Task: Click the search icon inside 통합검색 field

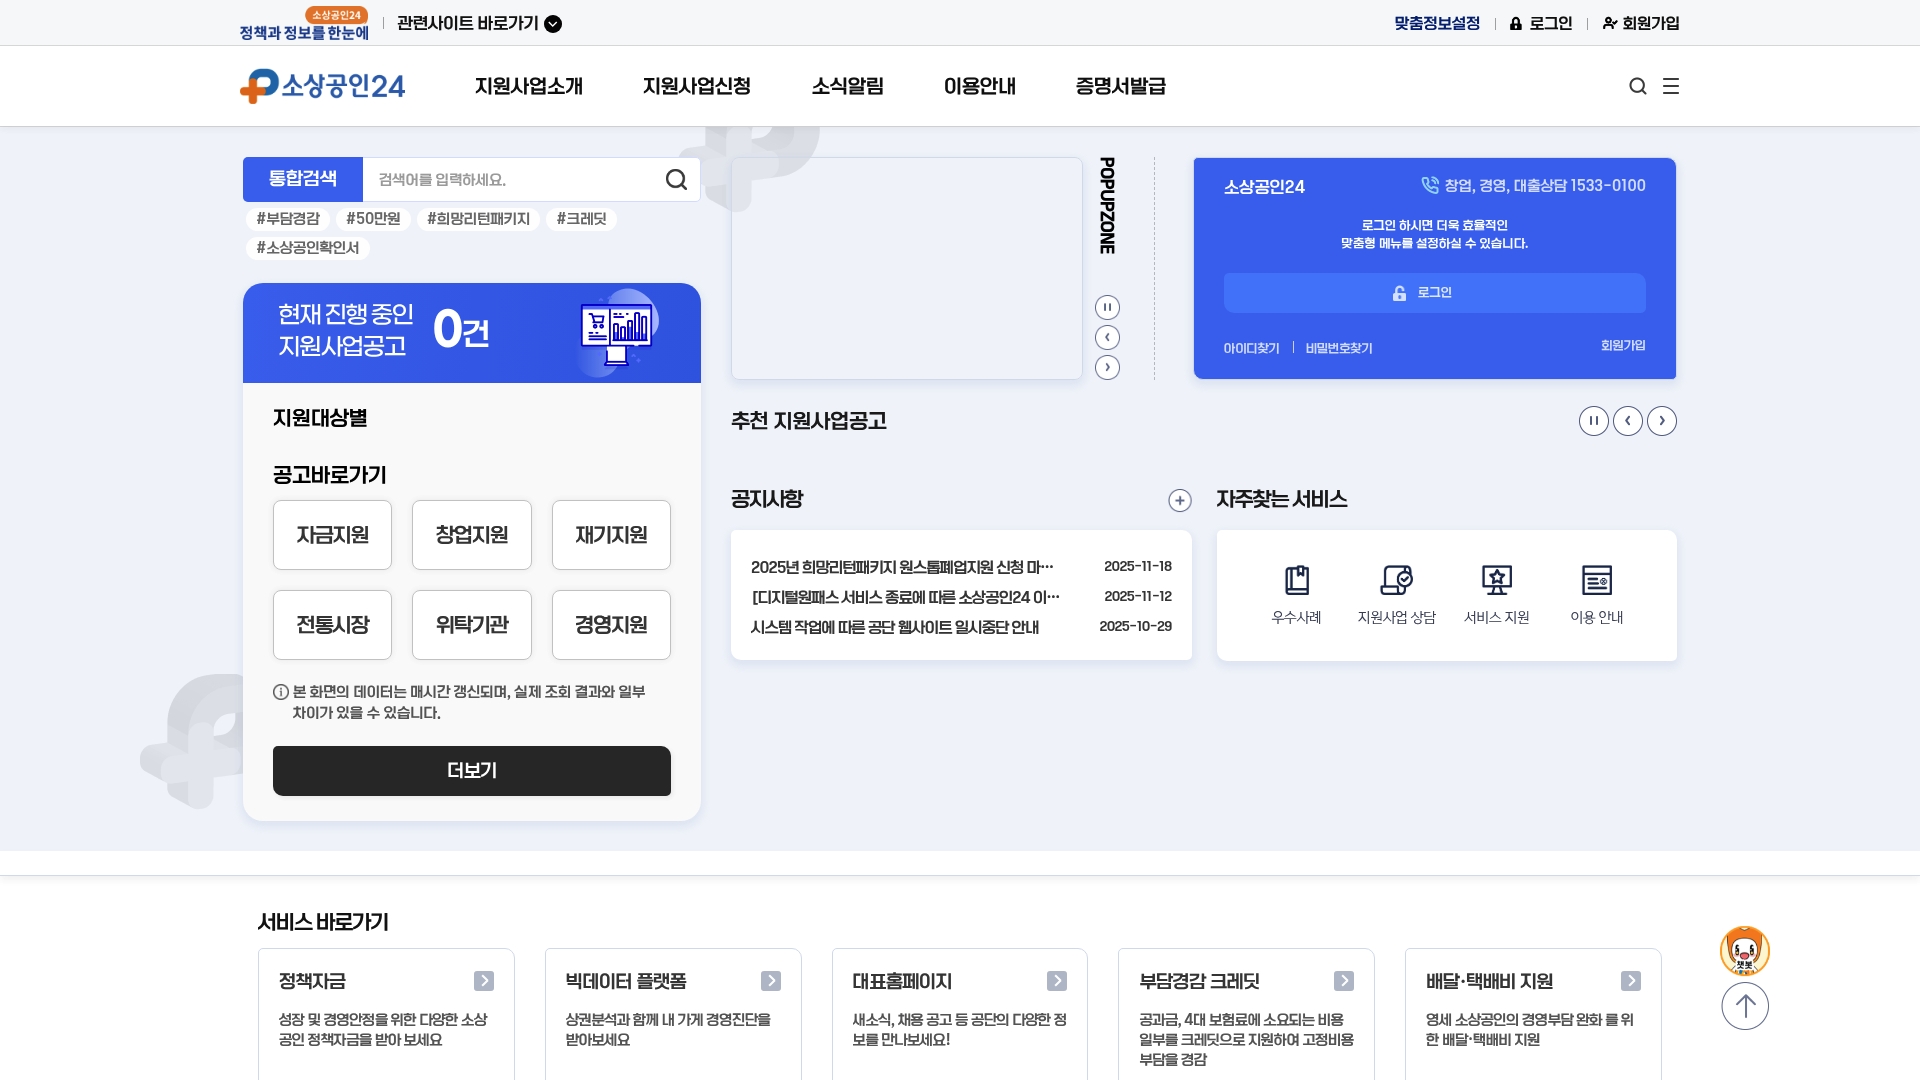Action: point(677,179)
